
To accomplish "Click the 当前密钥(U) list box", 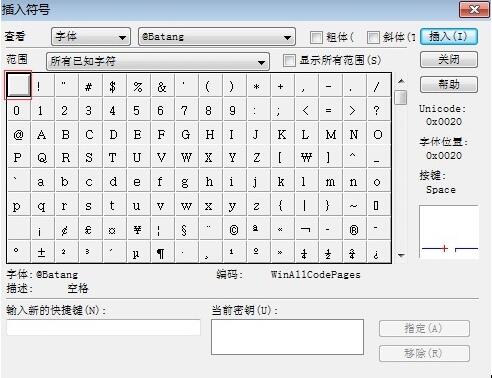I will coord(287,337).
